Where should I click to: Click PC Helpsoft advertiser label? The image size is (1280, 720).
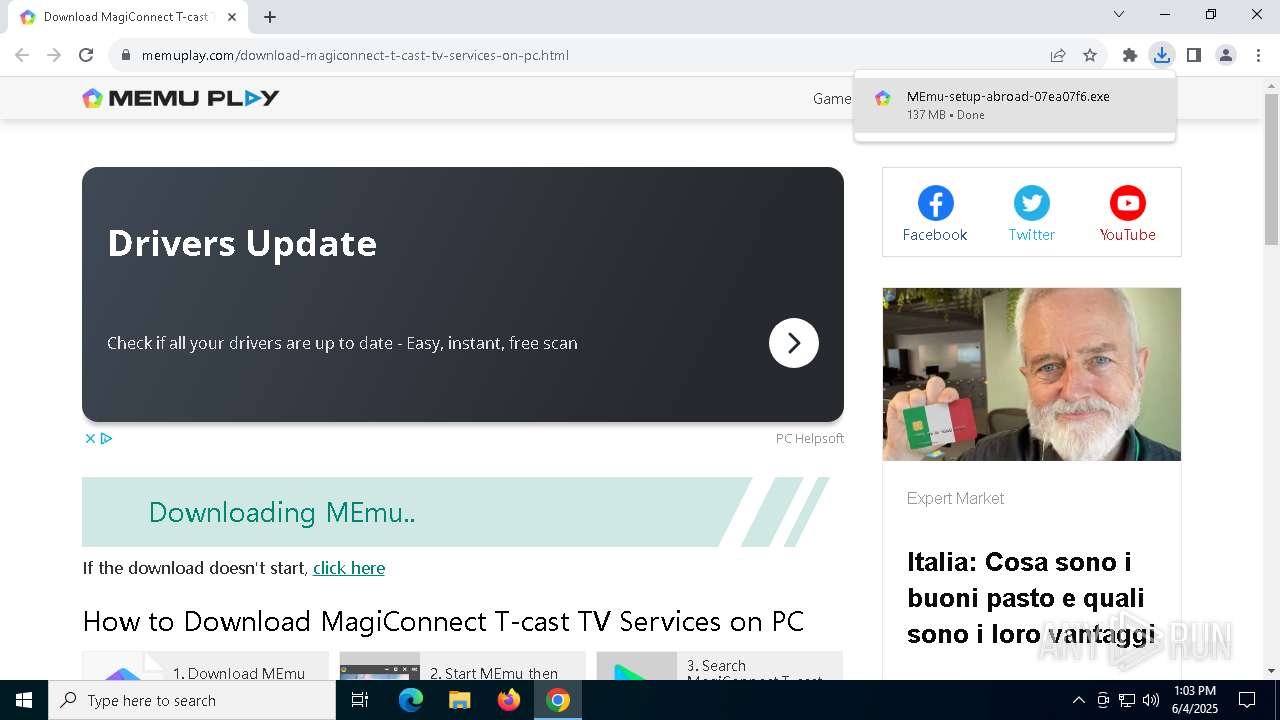[810, 438]
